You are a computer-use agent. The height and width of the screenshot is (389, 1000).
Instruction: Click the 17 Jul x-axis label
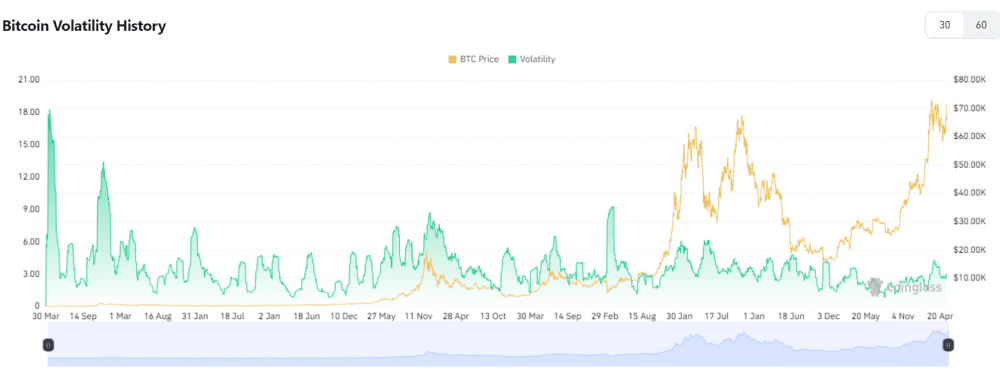[716, 316]
